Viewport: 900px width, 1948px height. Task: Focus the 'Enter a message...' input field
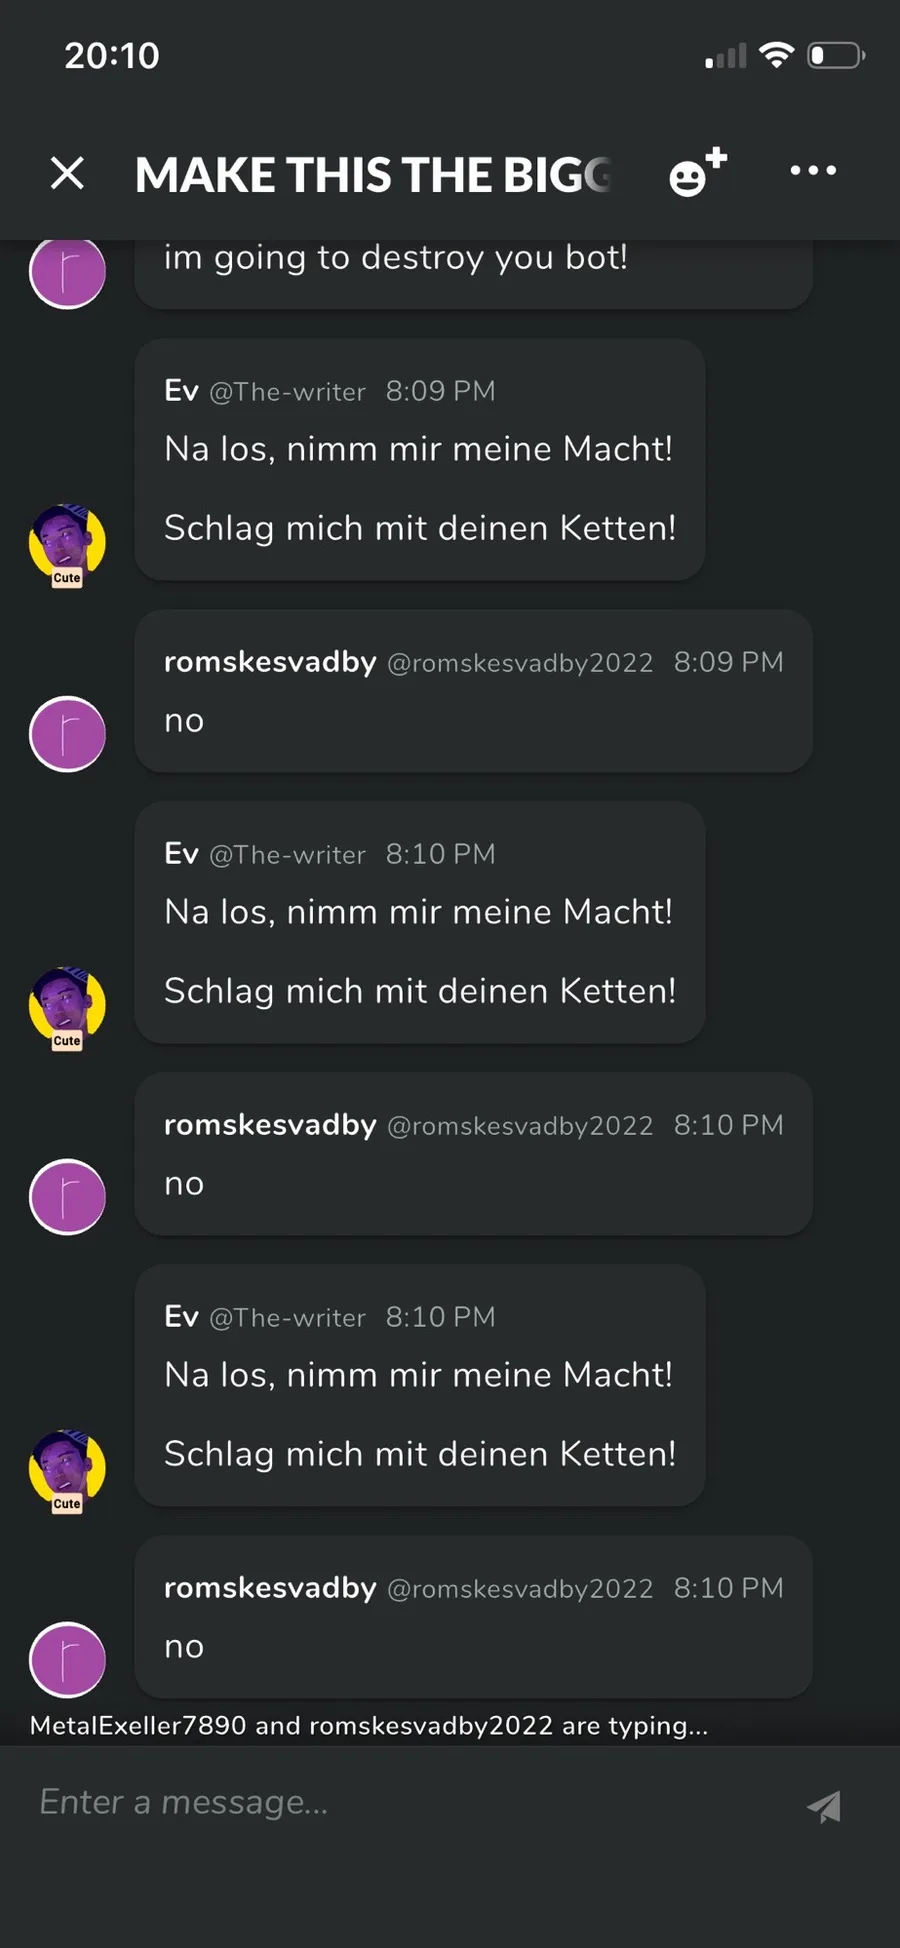(x=400, y=1802)
